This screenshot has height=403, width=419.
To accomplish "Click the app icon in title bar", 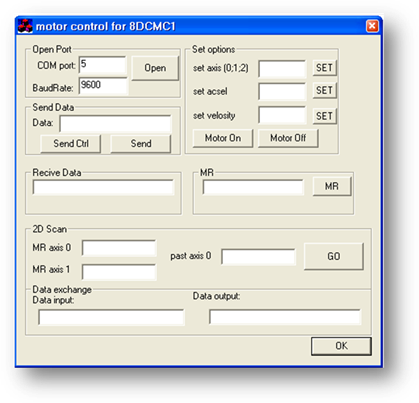I will coord(25,26).
